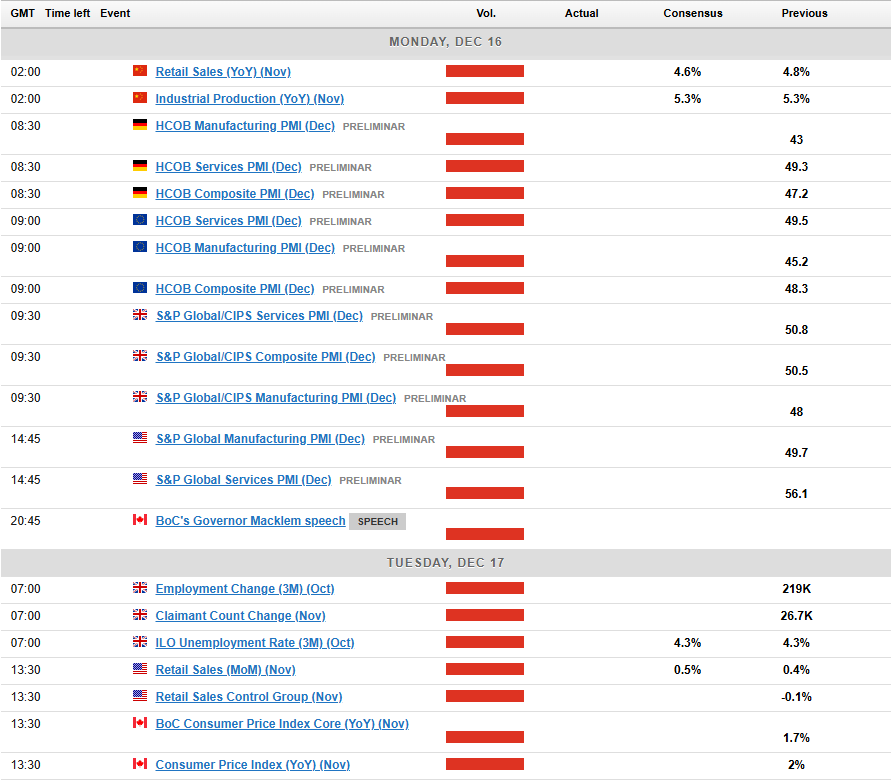Screen dimensions: 891x780
Task: Click the MONDAY, DEC 16 date header
Action: pyautogui.click(x=446, y=42)
